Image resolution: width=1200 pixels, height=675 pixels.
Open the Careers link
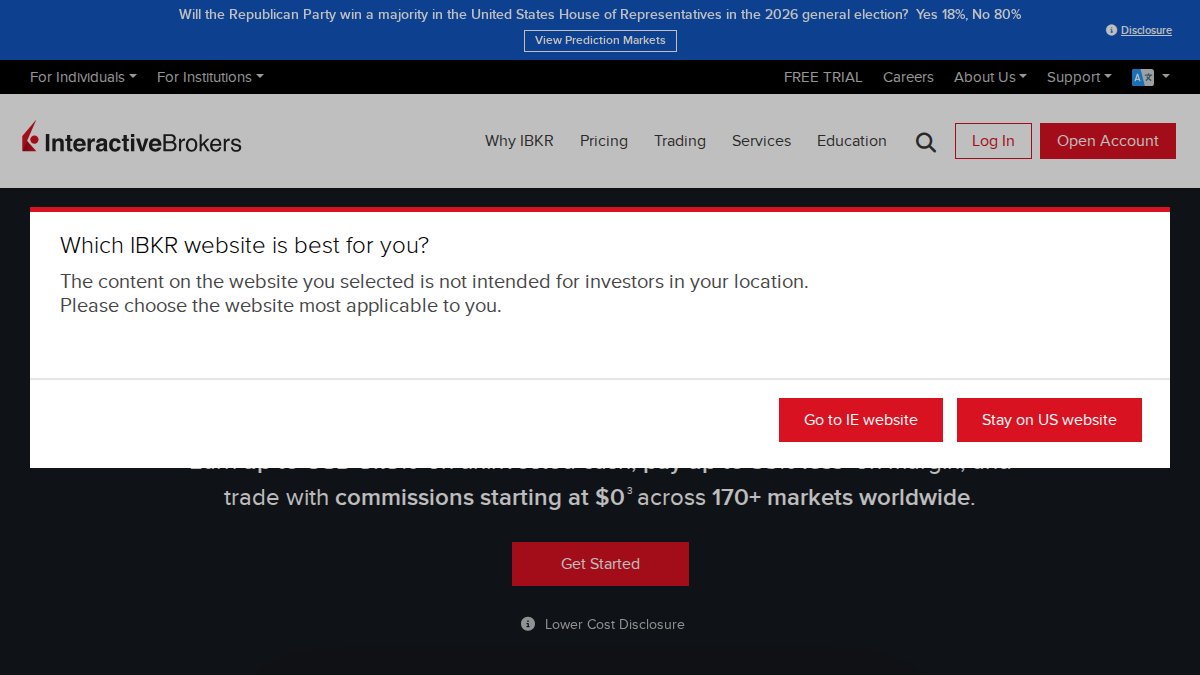coord(908,77)
